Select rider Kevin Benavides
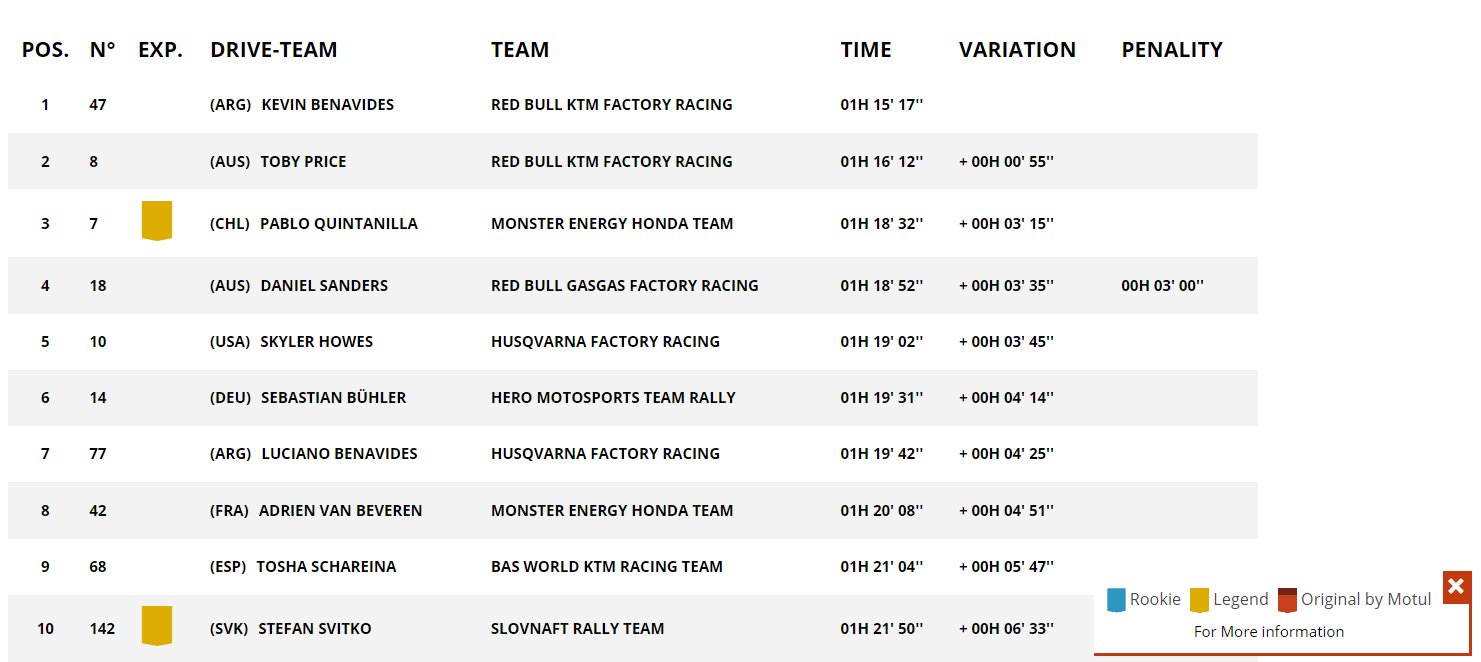The height and width of the screenshot is (662, 1481). [x=328, y=105]
